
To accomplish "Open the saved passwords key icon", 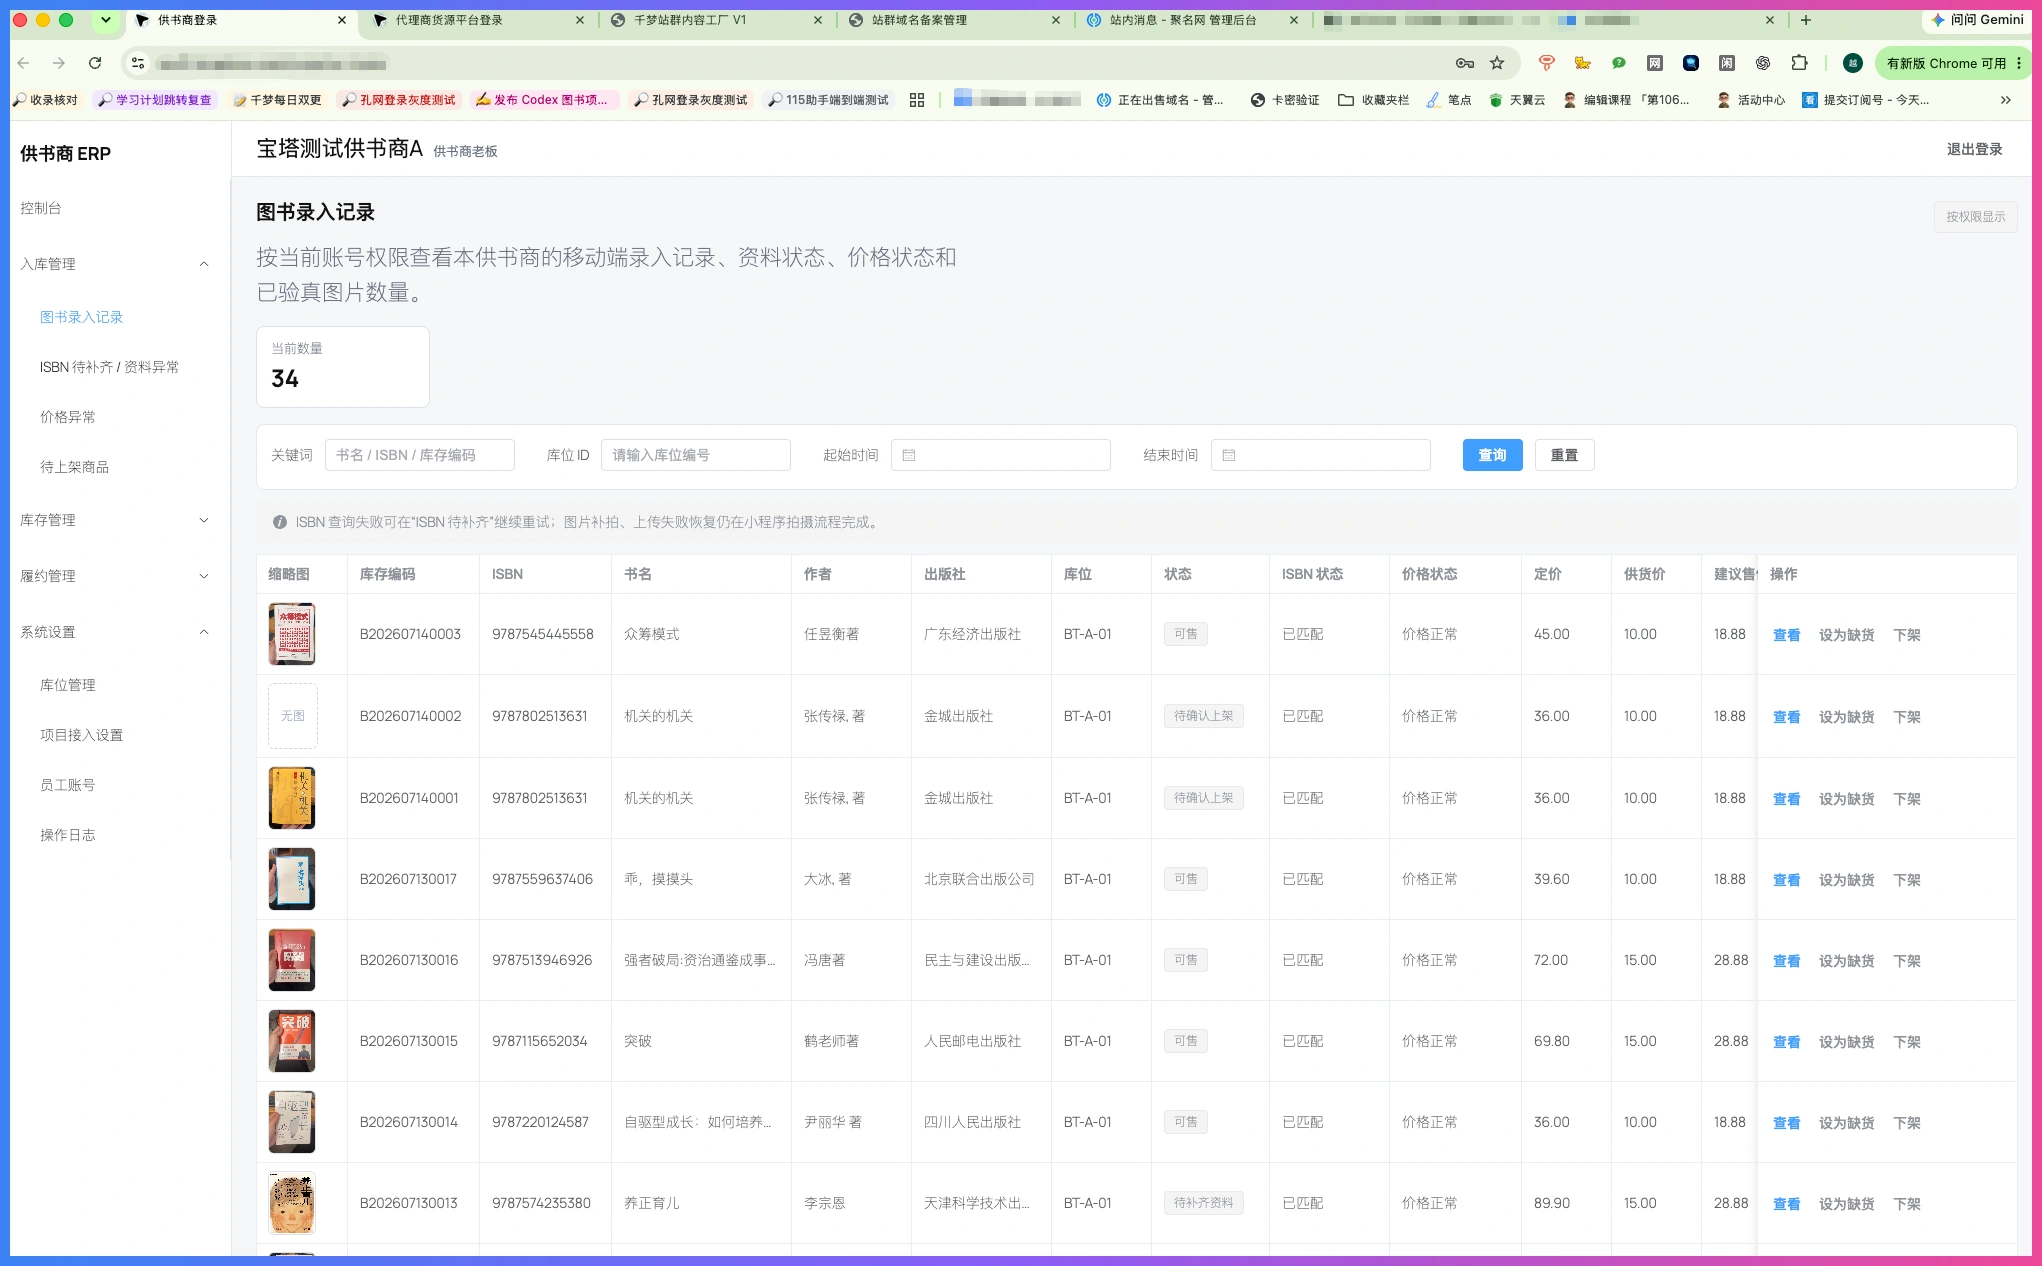I will point(1465,63).
